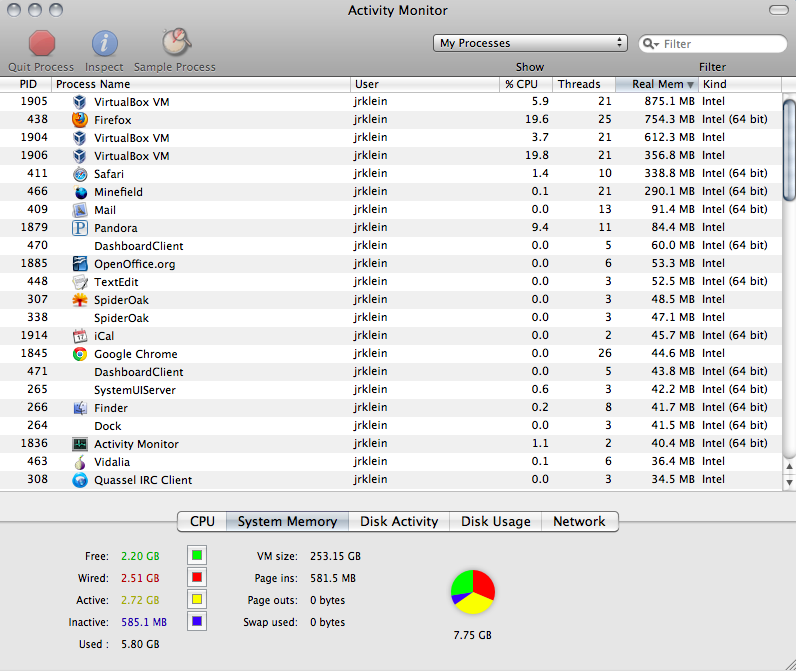Select the Safari compass icon
Image resolution: width=796 pixels, height=671 pixels.
point(80,174)
